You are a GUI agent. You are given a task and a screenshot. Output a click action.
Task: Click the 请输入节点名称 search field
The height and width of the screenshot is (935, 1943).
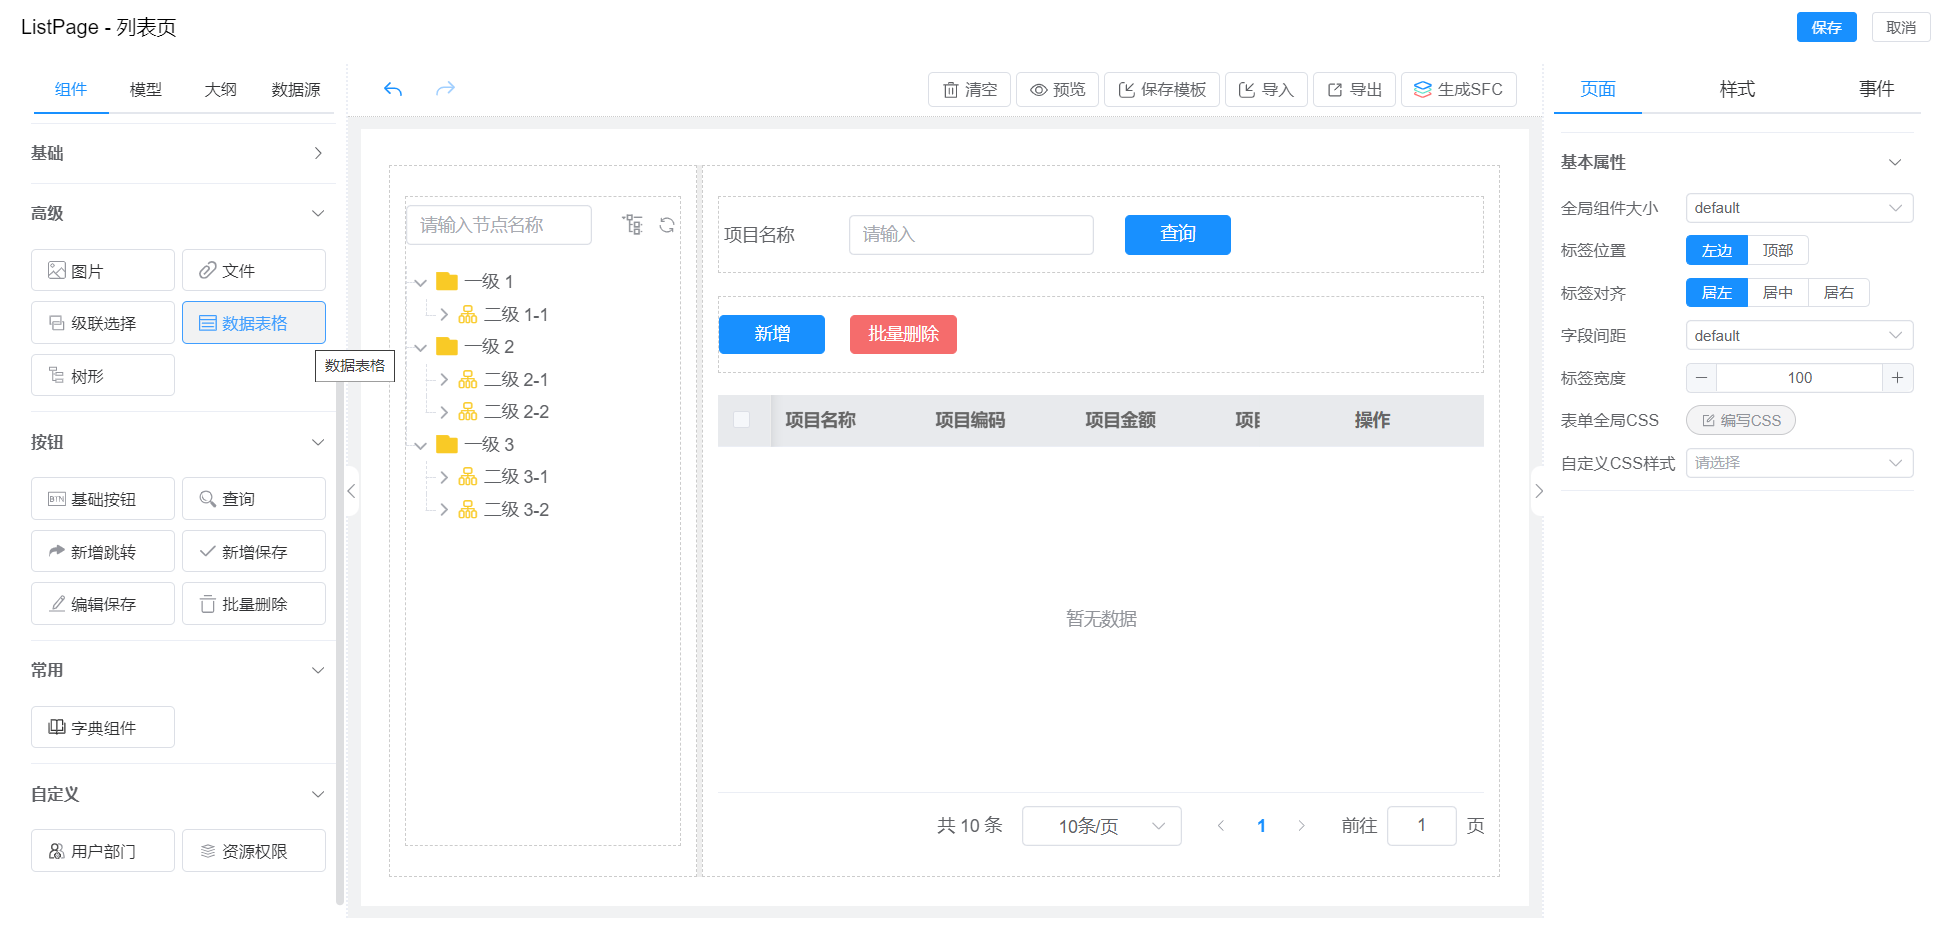[x=499, y=225]
